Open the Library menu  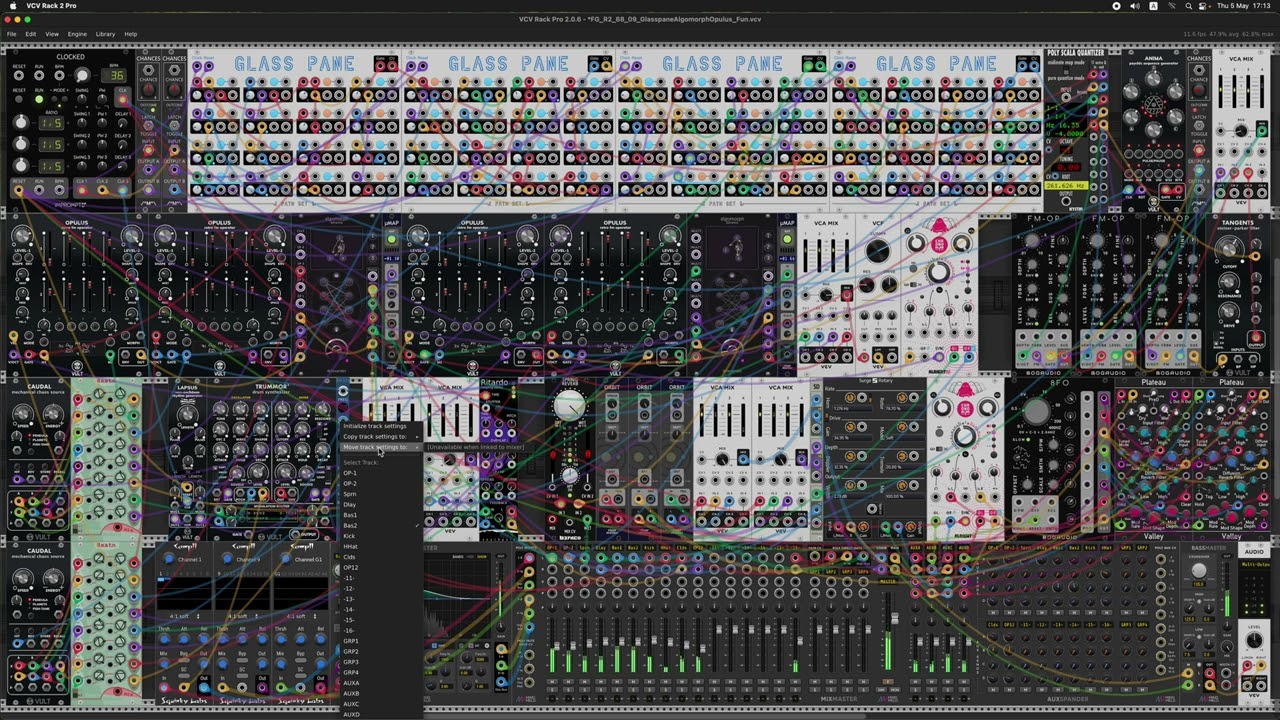105,34
